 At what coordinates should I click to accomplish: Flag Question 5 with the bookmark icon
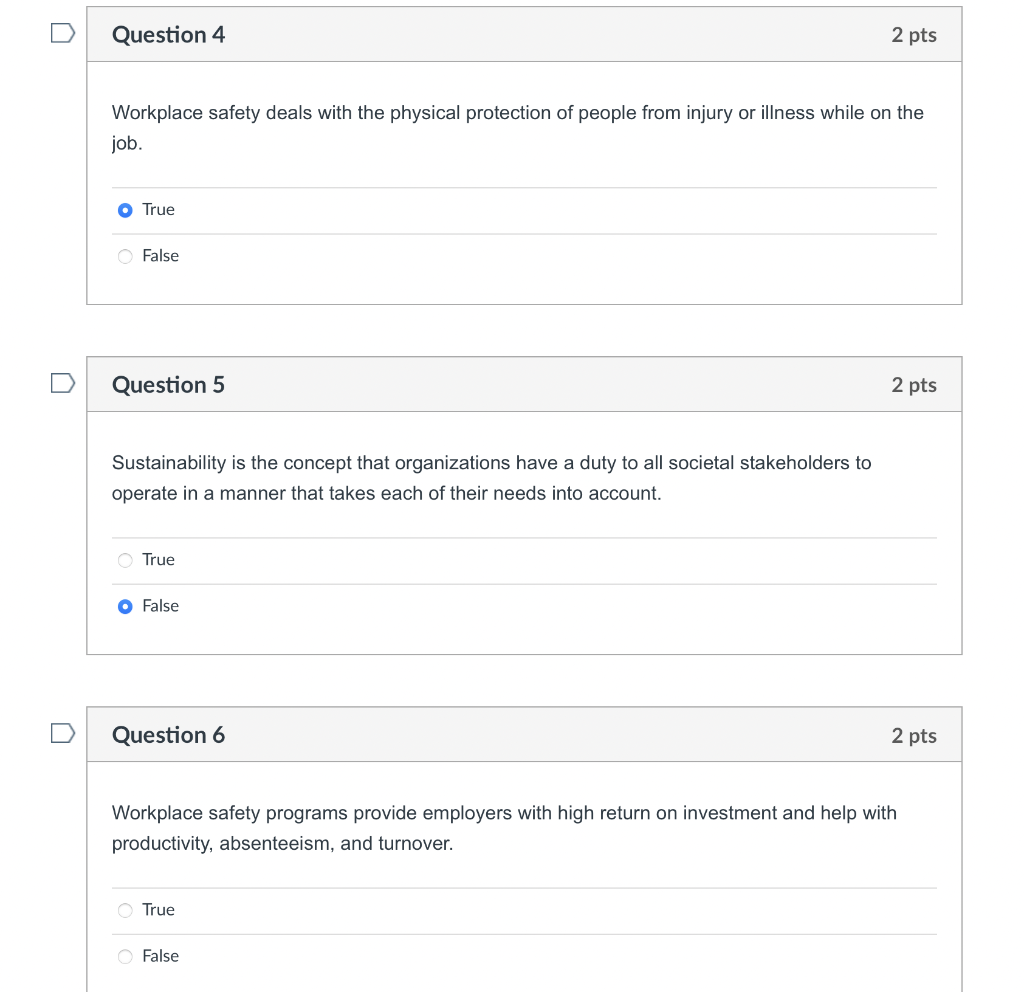[63, 384]
